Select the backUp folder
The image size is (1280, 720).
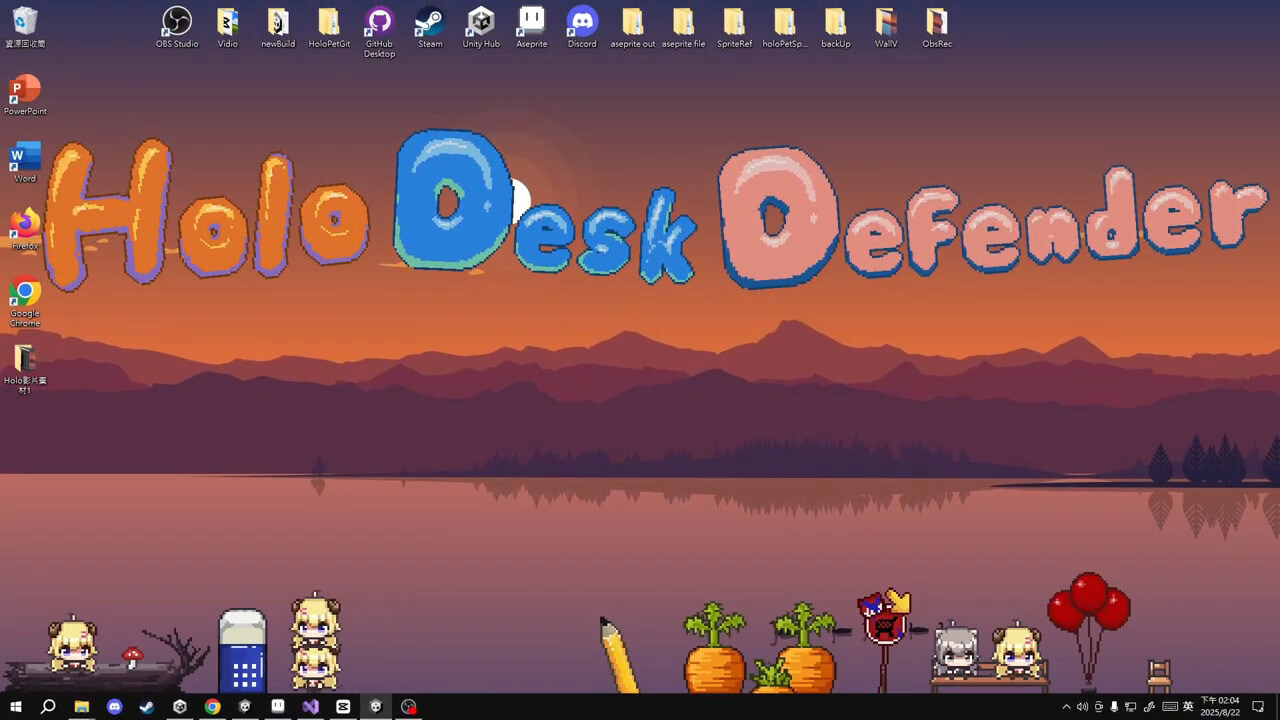[x=836, y=27]
